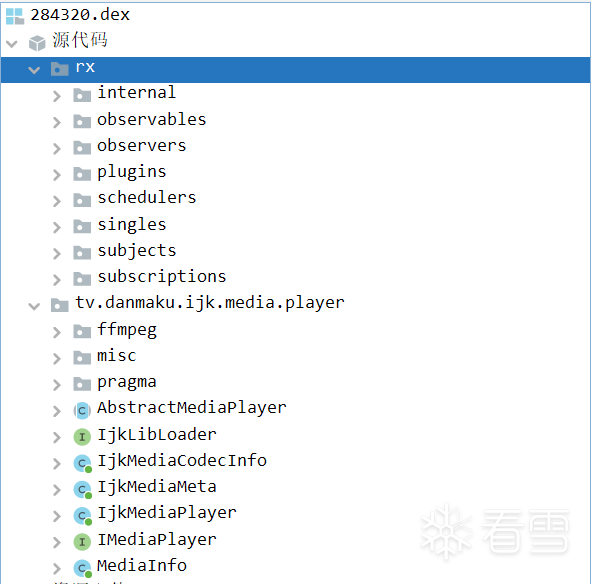Click the ffmpeg package folder icon
Viewport: 591px width, 584px height.
point(82,331)
